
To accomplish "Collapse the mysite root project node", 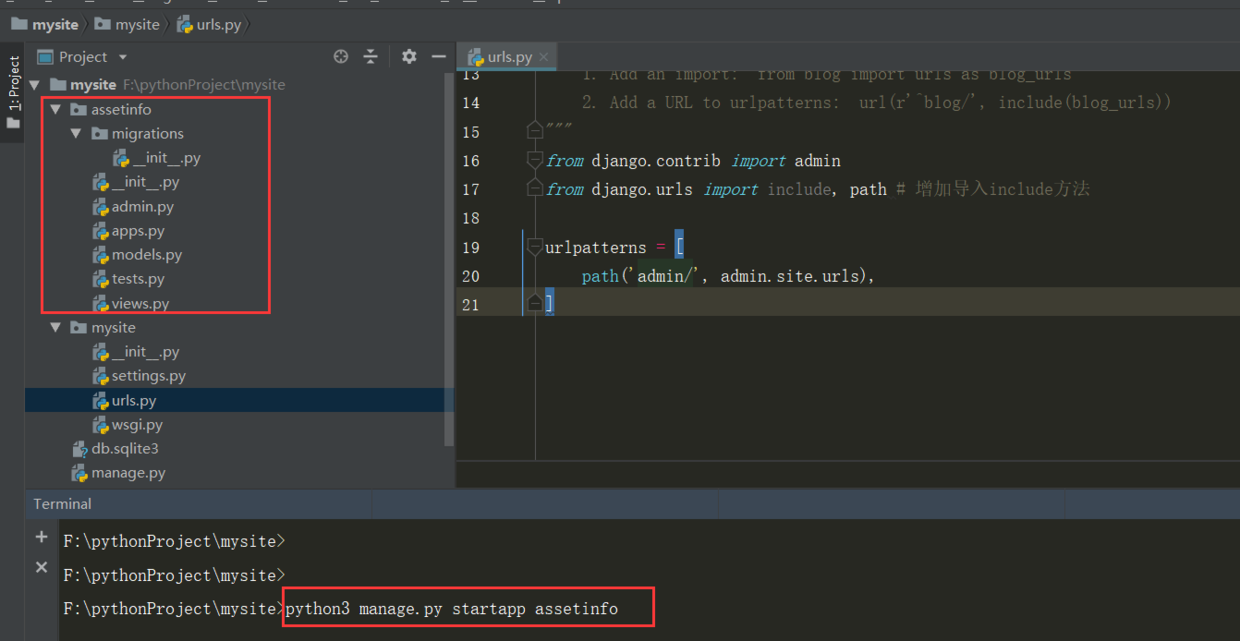I will click(35, 85).
